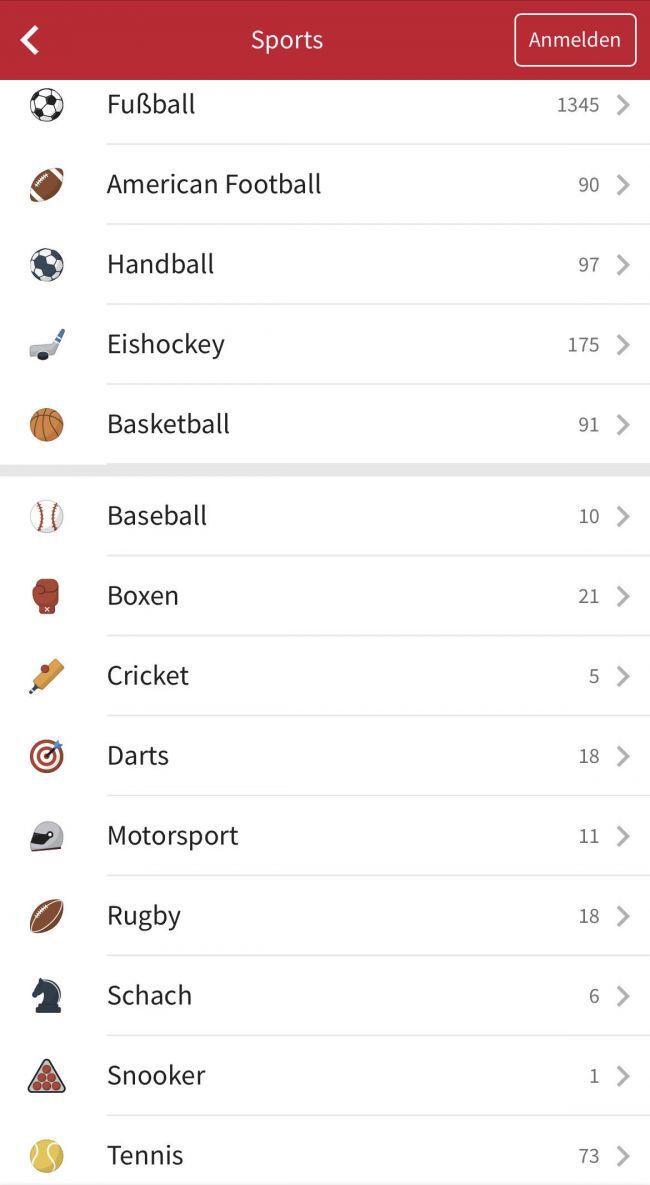Tap the cricket bat icon
Image resolution: width=650 pixels, height=1185 pixels.
pos(46,676)
